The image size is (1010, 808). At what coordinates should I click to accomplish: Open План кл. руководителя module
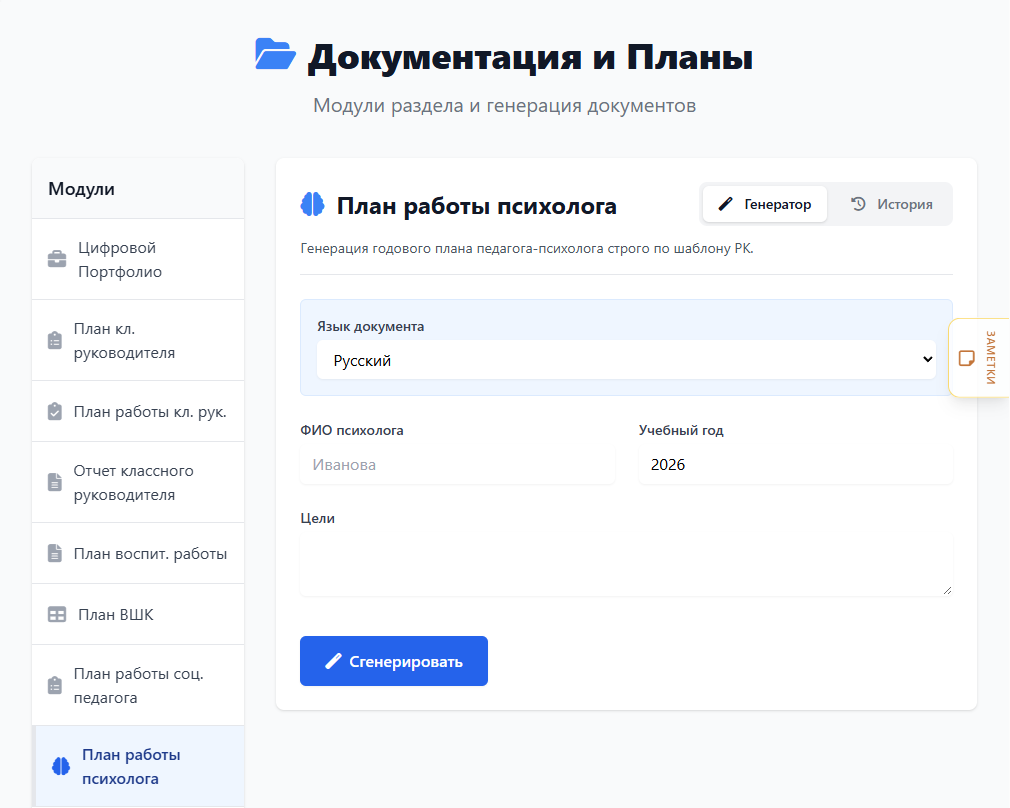point(138,340)
